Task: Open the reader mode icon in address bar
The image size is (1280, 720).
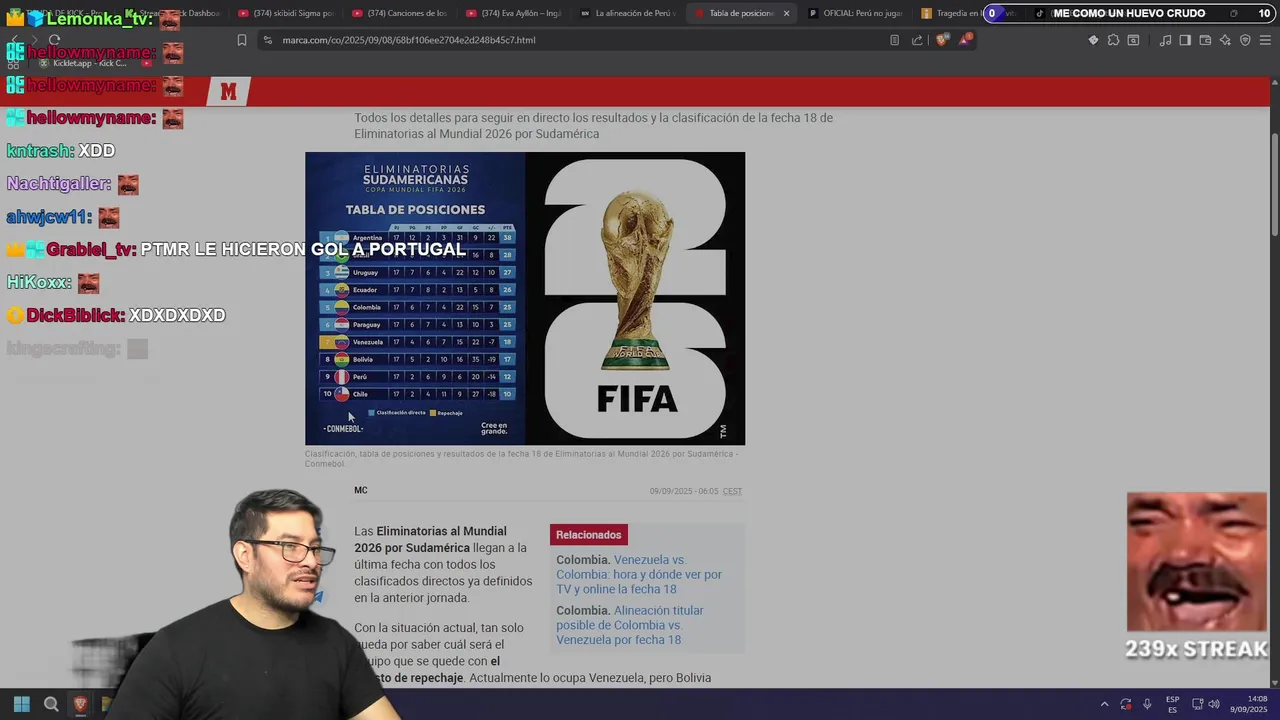Action: [x=894, y=40]
